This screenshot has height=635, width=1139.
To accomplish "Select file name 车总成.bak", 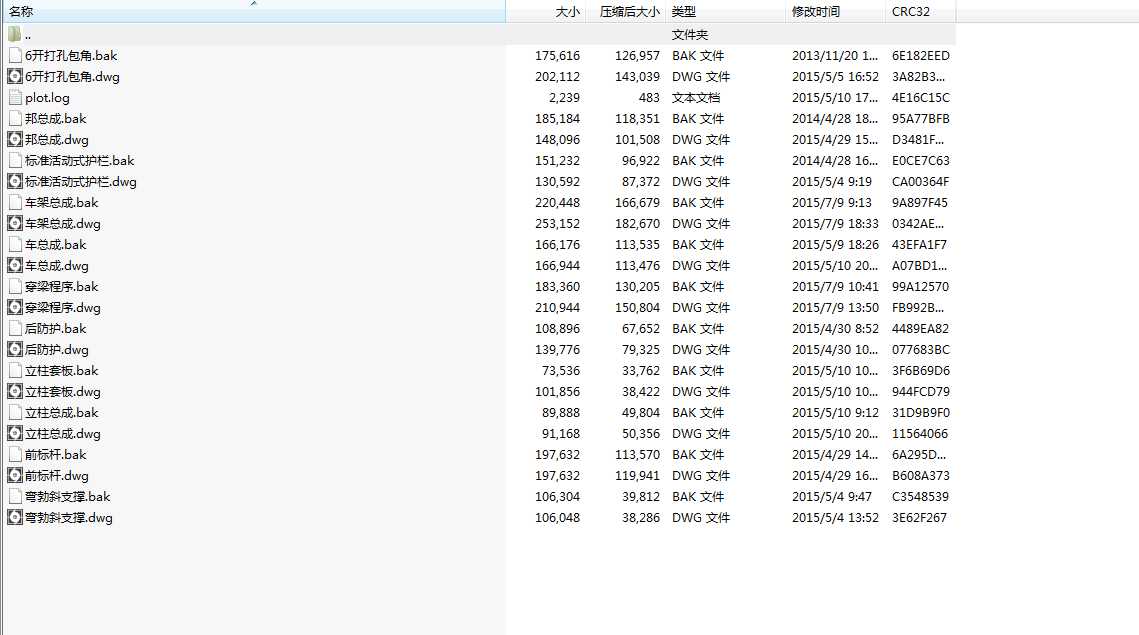I will tap(56, 246).
